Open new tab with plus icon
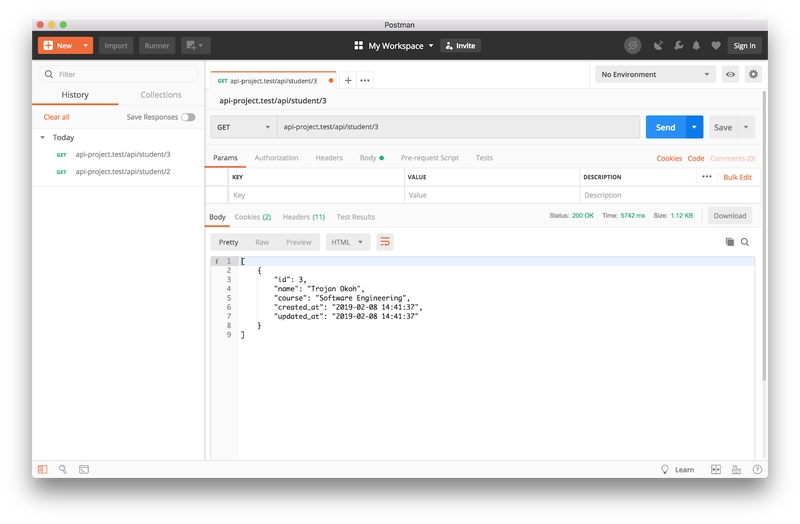This screenshot has width=800, height=524. [x=348, y=80]
